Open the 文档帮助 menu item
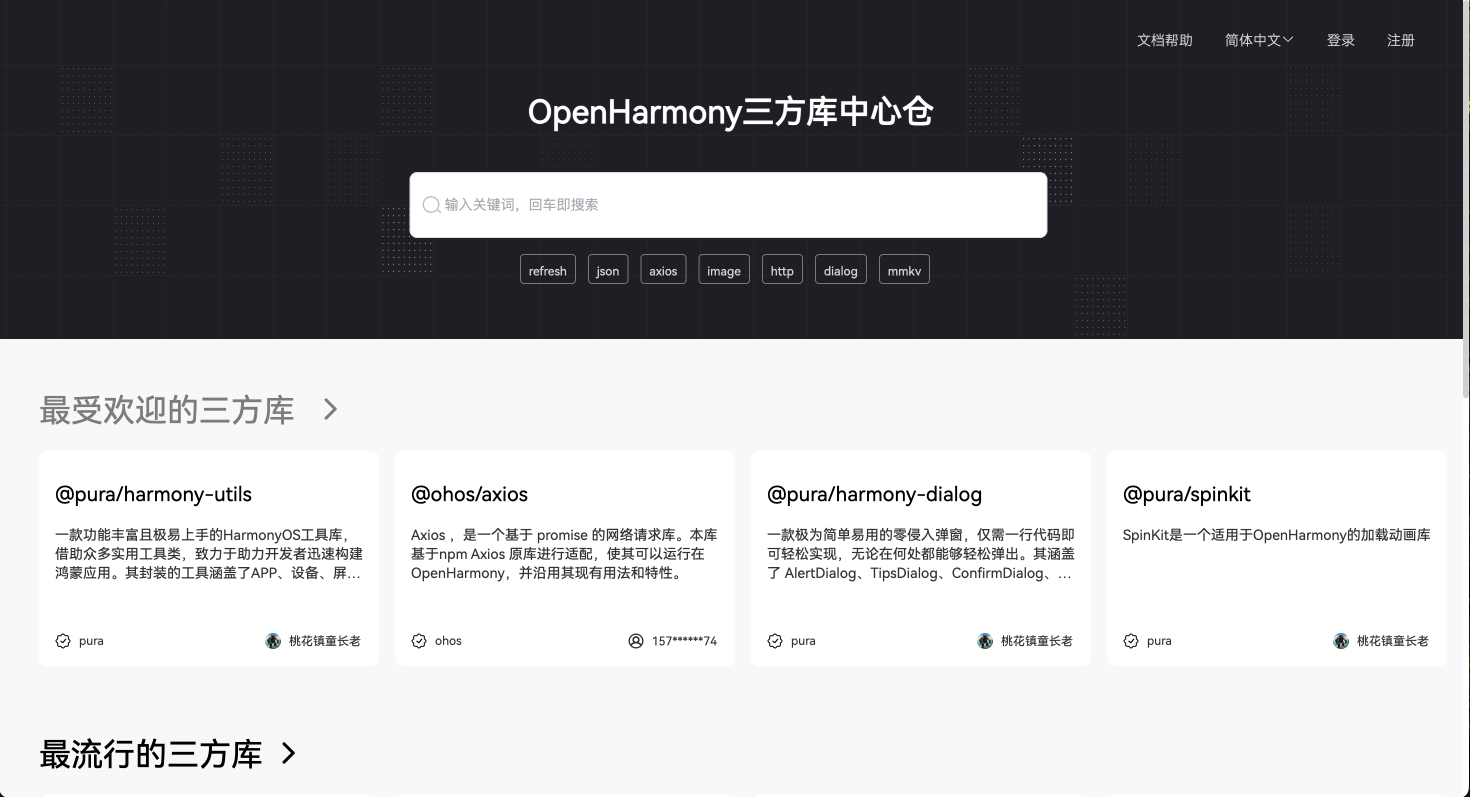The image size is (1470, 797). [x=1164, y=40]
